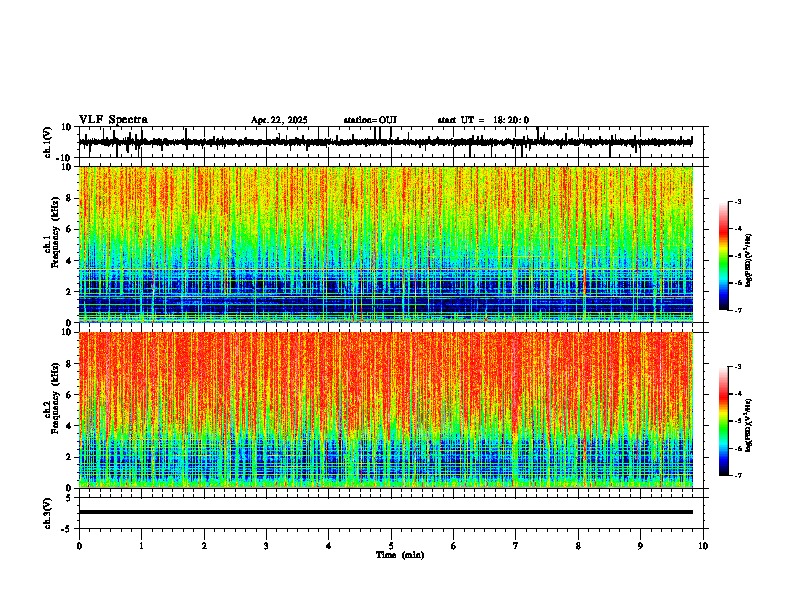The image size is (792, 612).
Task: Click the time axis tick label "0"
Action: [x=79, y=546]
